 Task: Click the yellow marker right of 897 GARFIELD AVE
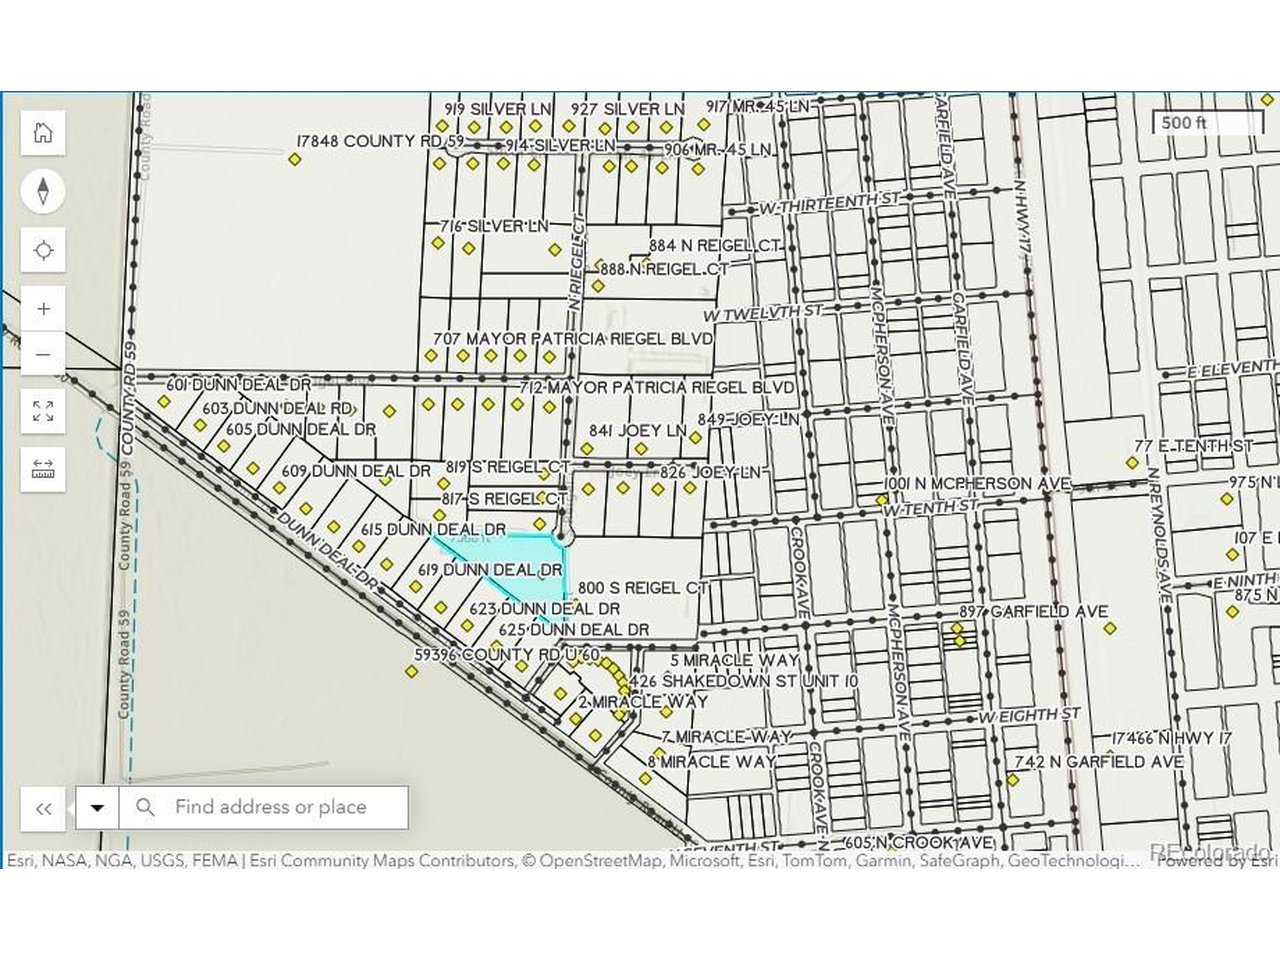point(1110,629)
